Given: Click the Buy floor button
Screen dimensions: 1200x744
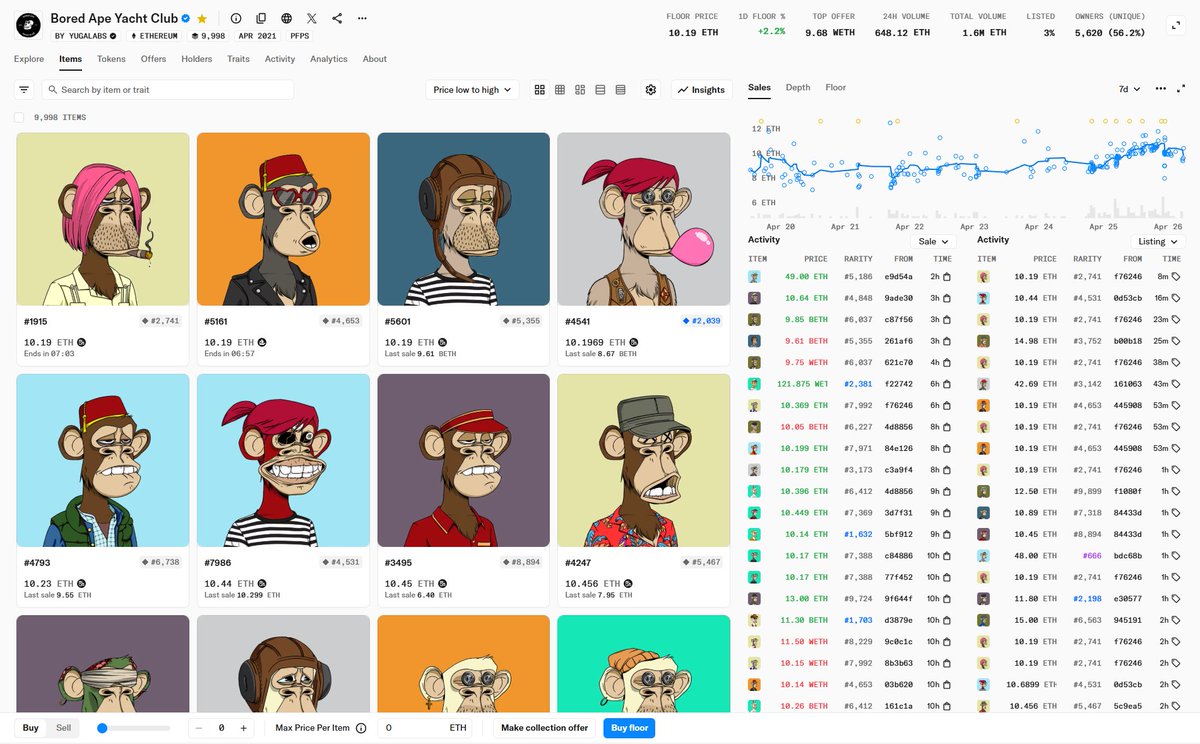Looking at the screenshot, I should click(x=630, y=728).
